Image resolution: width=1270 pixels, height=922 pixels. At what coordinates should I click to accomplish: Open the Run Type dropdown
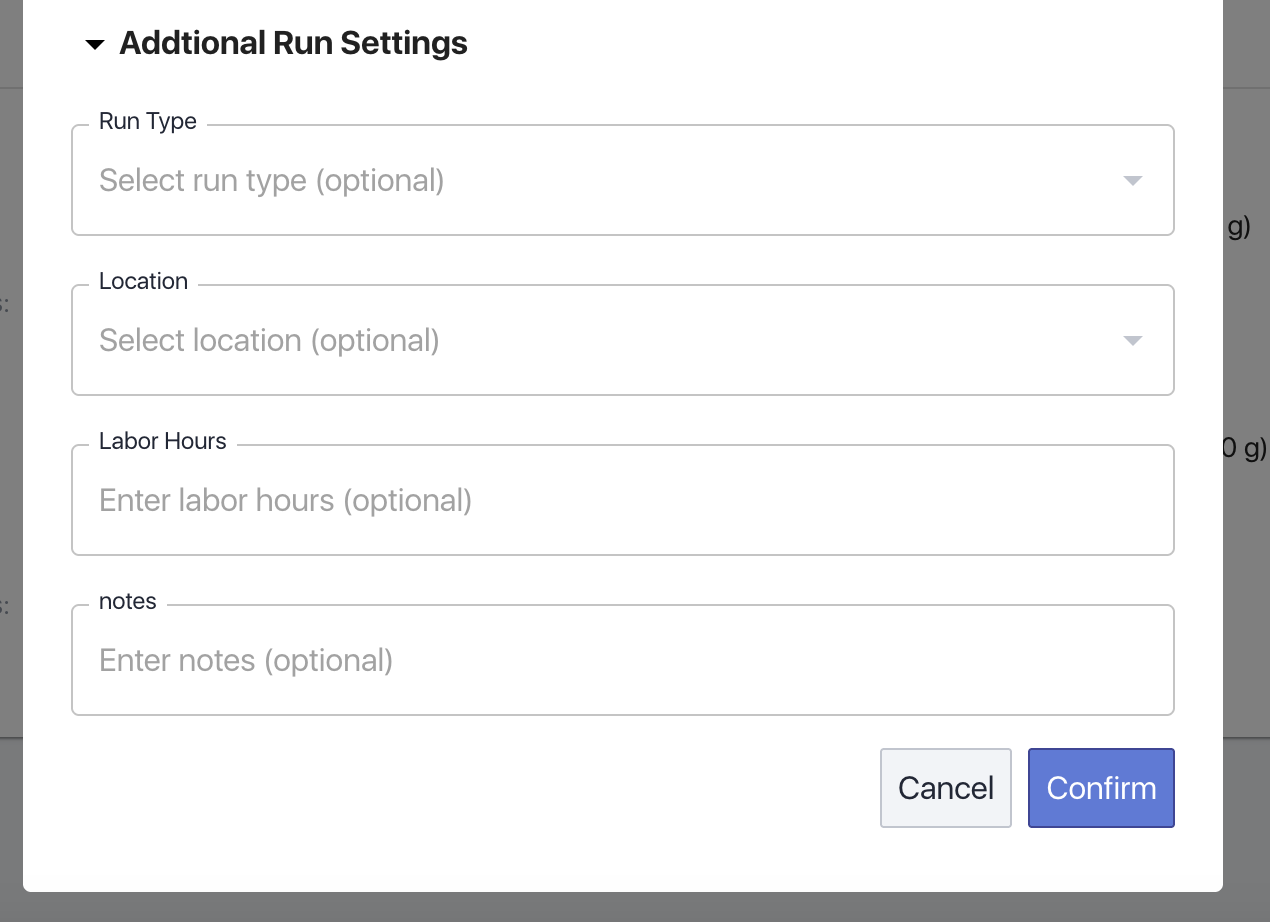click(x=622, y=180)
